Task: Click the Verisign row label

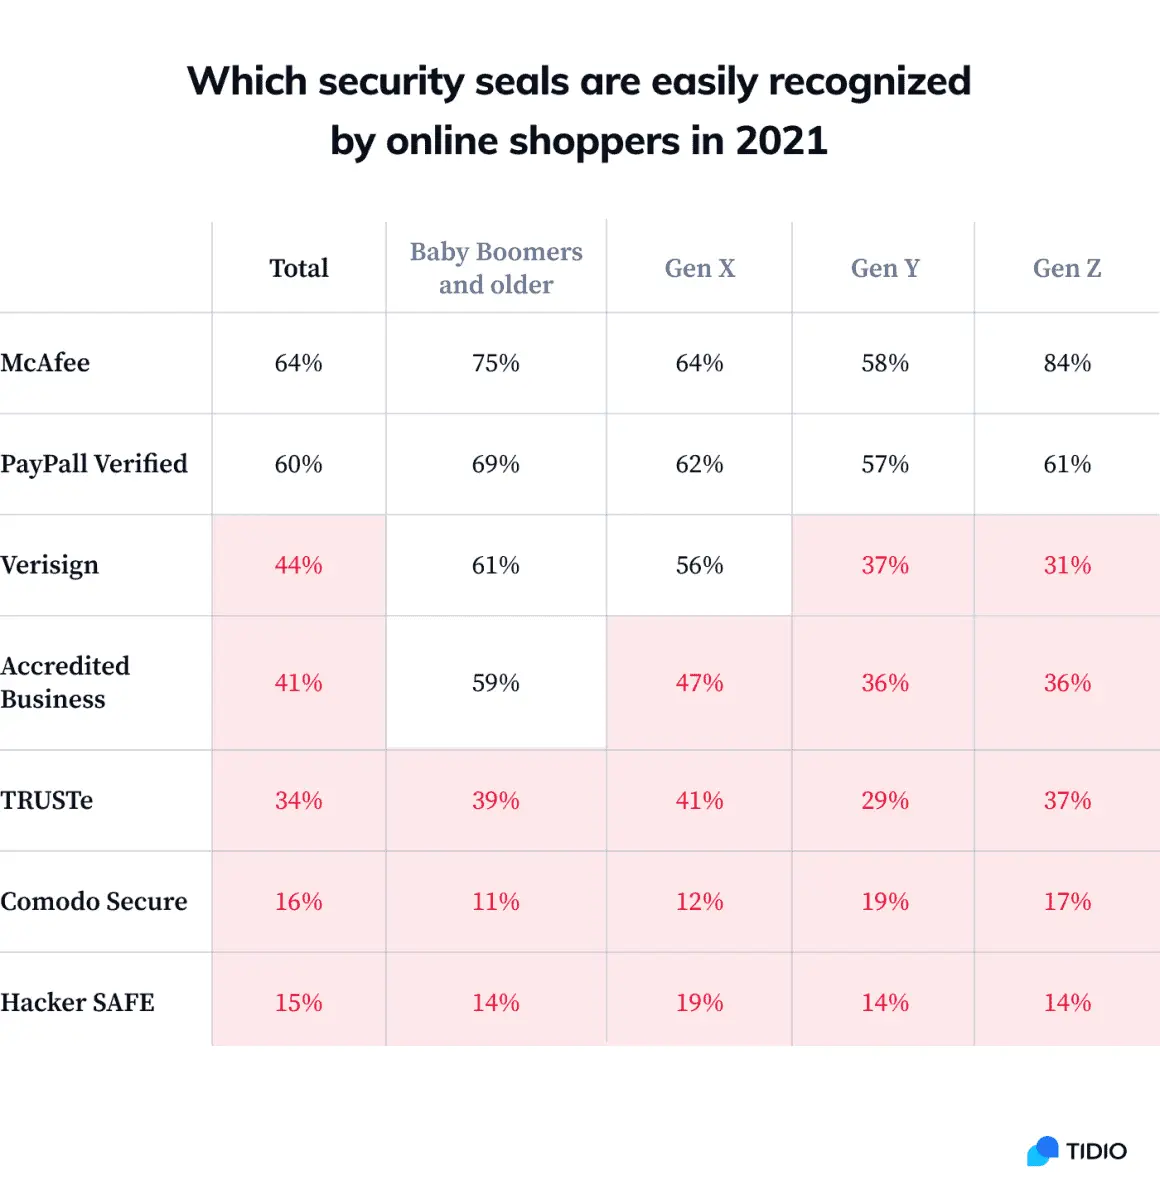Action: tap(50, 565)
